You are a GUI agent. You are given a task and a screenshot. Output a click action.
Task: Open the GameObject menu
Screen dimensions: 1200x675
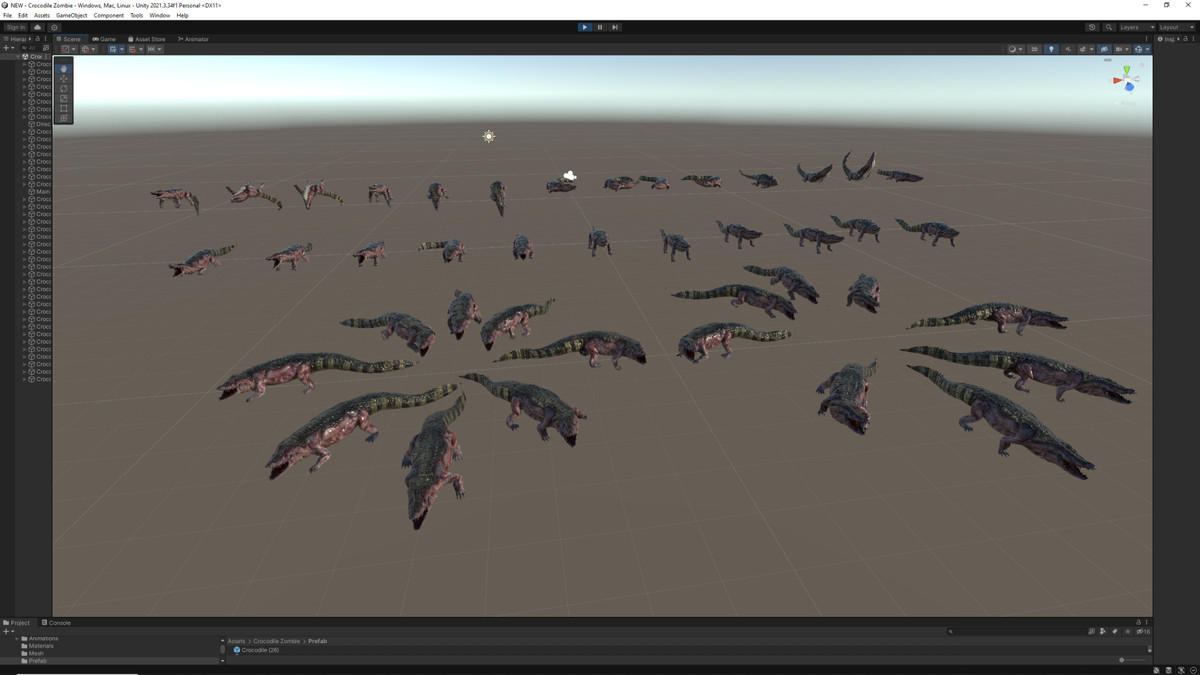[x=71, y=15]
